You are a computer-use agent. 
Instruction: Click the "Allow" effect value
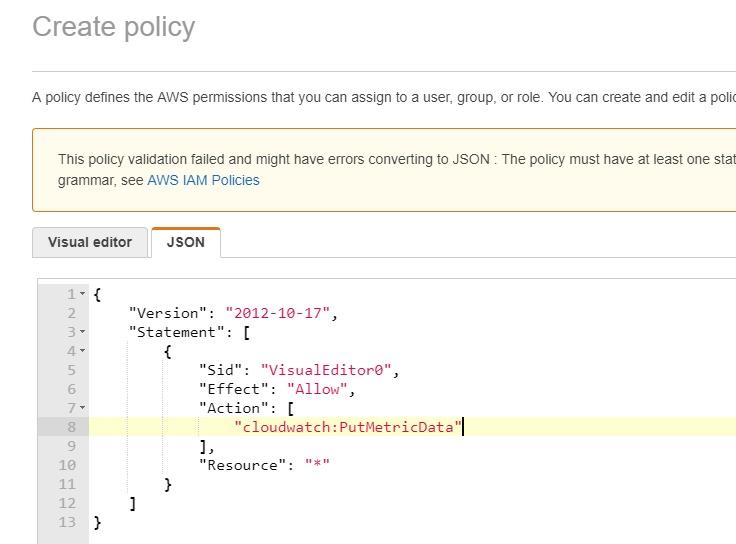point(317,389)
